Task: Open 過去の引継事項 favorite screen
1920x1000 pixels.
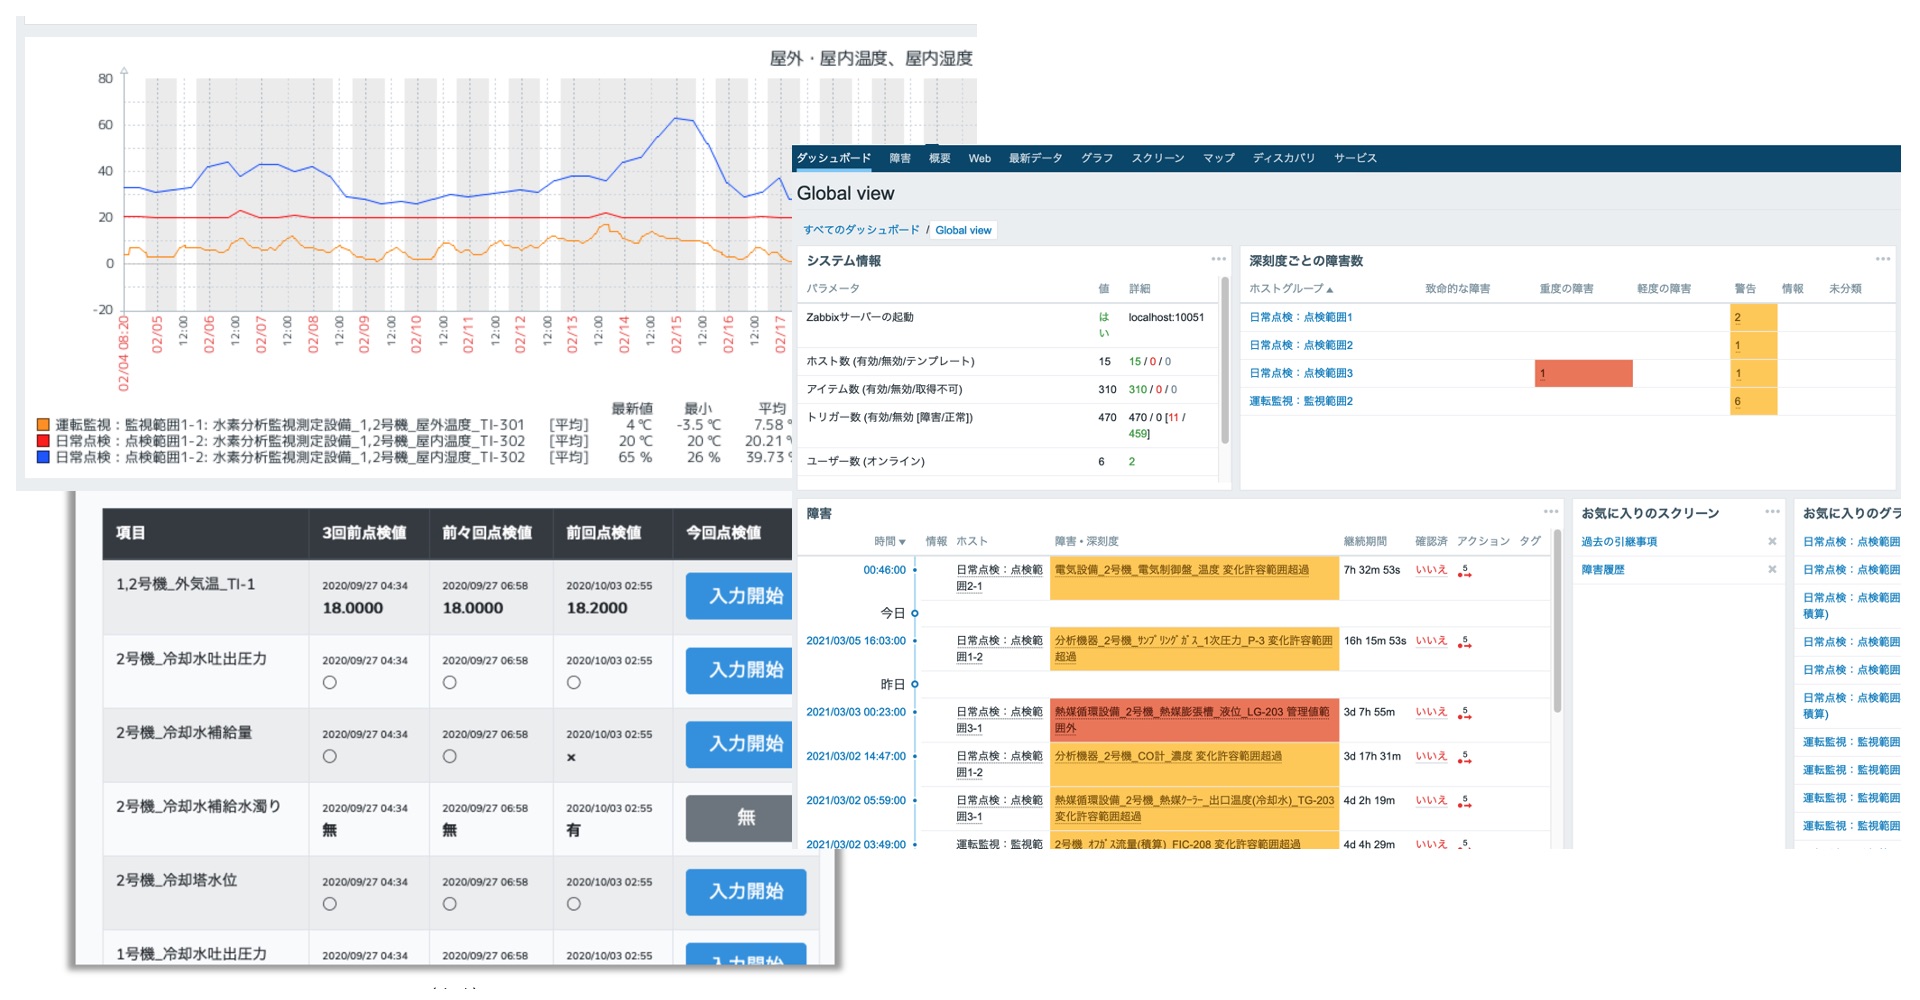Action: tap(1619, 541)
